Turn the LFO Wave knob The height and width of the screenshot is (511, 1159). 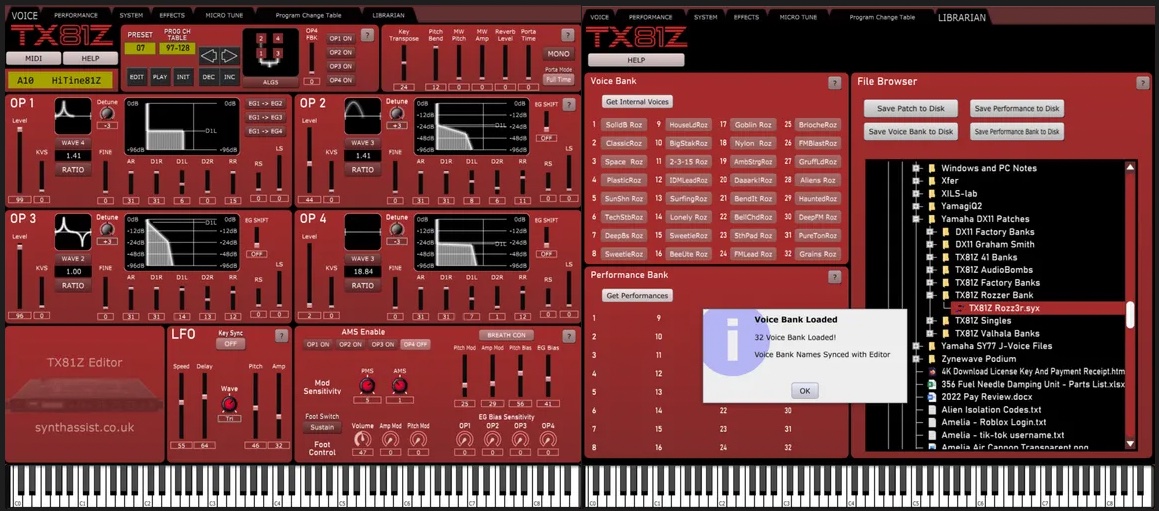[230, 403]
